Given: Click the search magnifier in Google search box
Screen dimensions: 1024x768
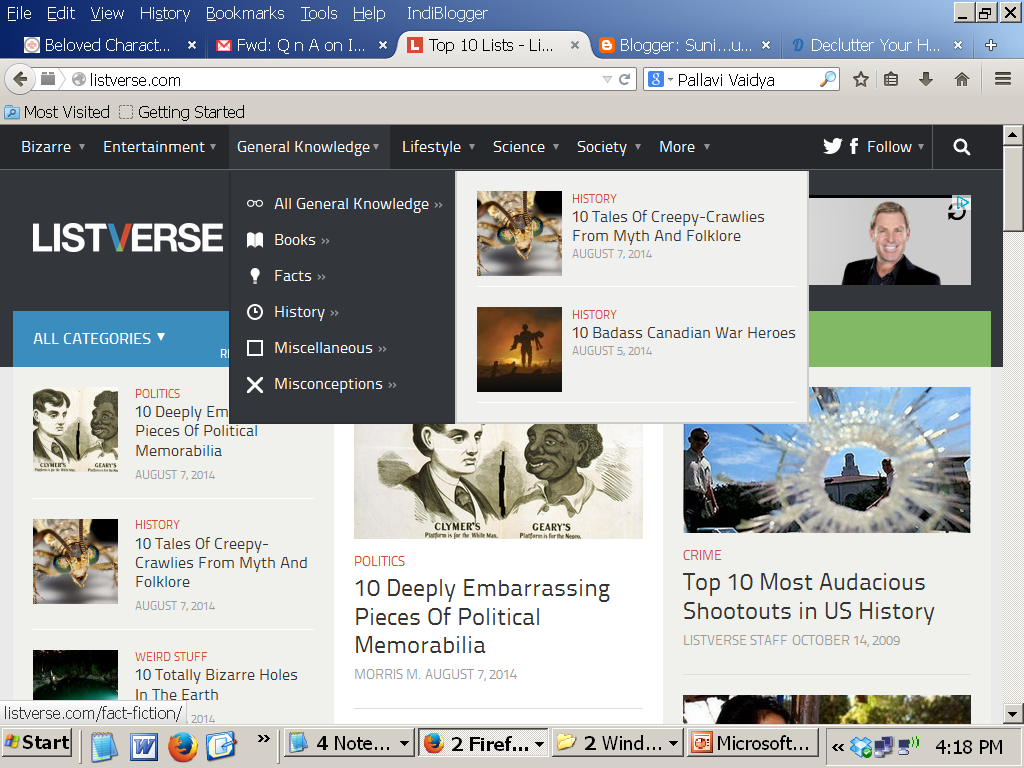Looking at the screenshot, I should 827,80.
